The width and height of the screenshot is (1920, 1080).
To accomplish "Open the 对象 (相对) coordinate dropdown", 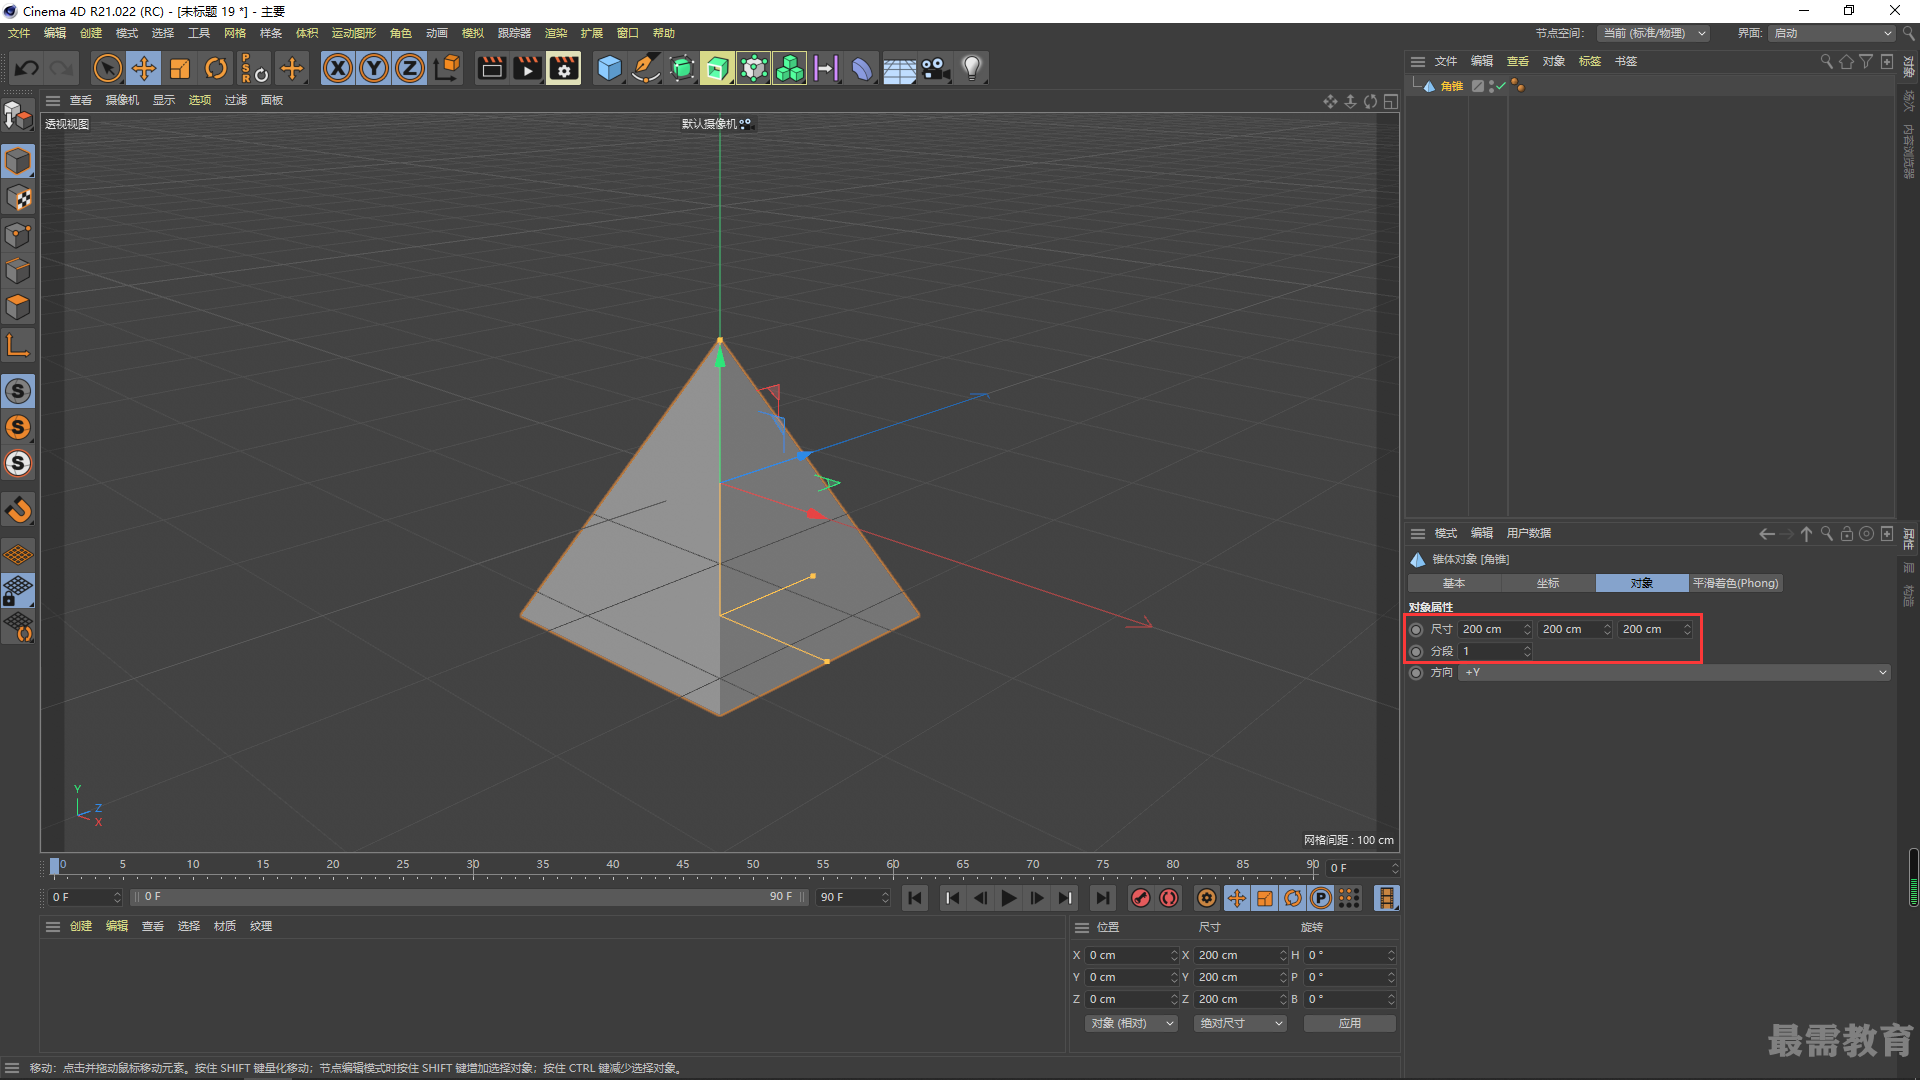I will tap(1131, 1023).
